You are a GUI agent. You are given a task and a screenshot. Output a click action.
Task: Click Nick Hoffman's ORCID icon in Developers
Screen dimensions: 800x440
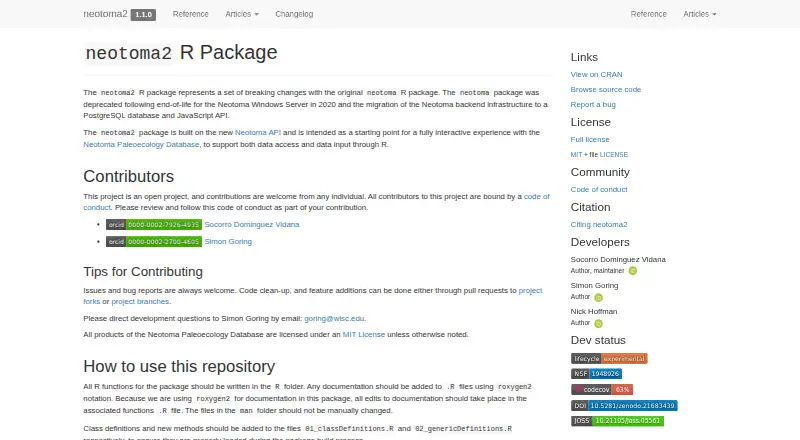pyautogui.click(x=598, y=323)
